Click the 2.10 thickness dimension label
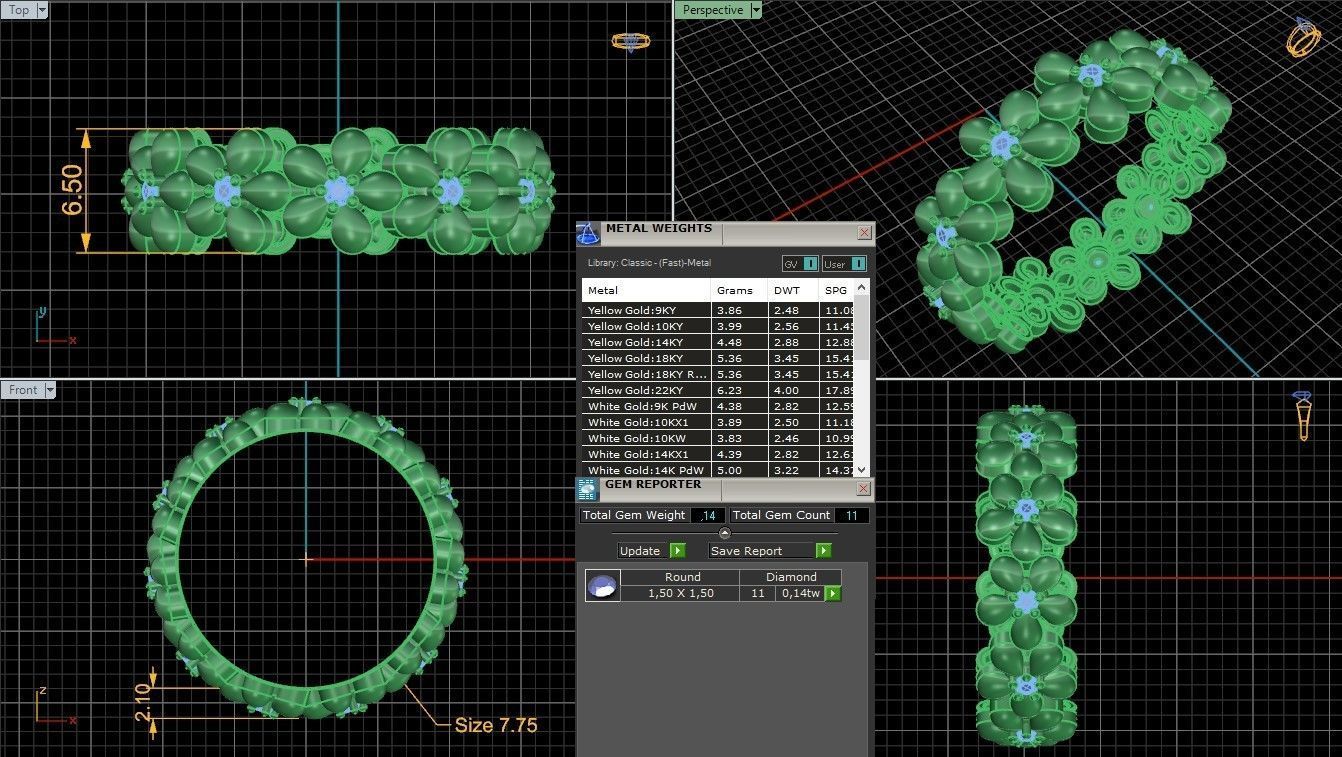This screenshot has width=1342, height=757. 141,701
